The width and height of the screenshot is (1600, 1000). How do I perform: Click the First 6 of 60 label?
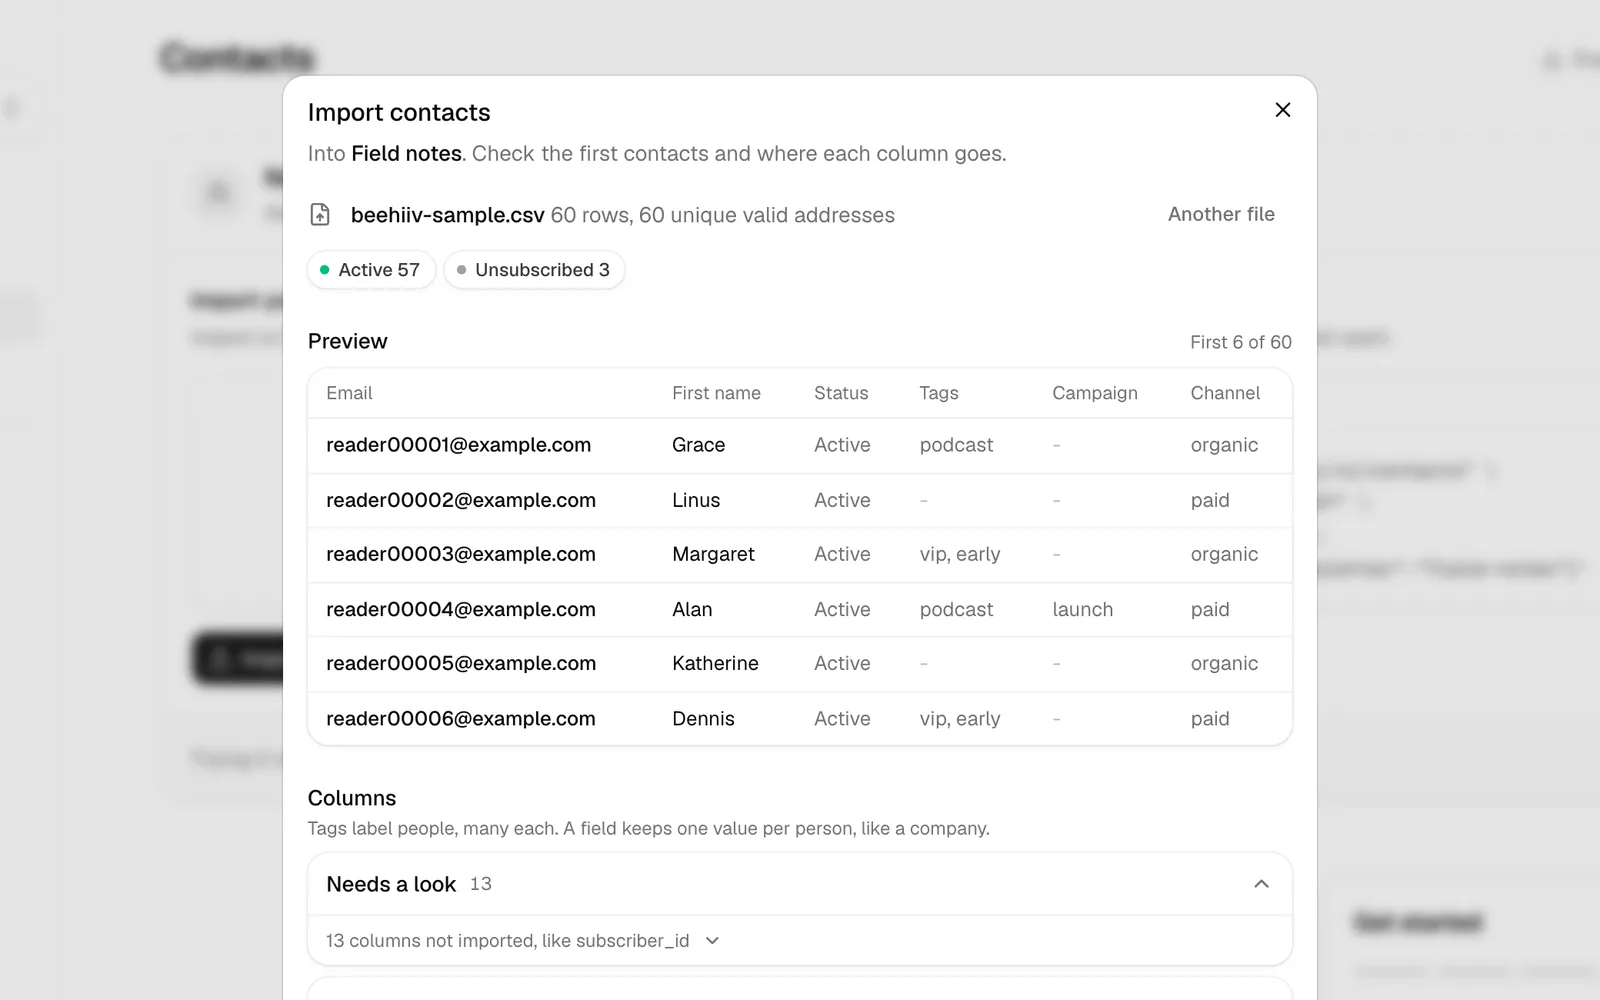pyautogui.click(x=1241, y=342)
